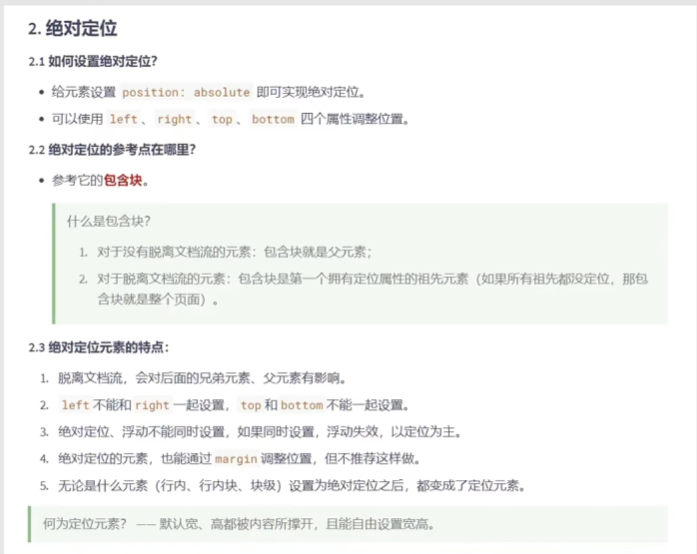Click list item 1 '脱离文档流'
The height and width of the screenshot is (554, 697).
(x=202, y=378)
